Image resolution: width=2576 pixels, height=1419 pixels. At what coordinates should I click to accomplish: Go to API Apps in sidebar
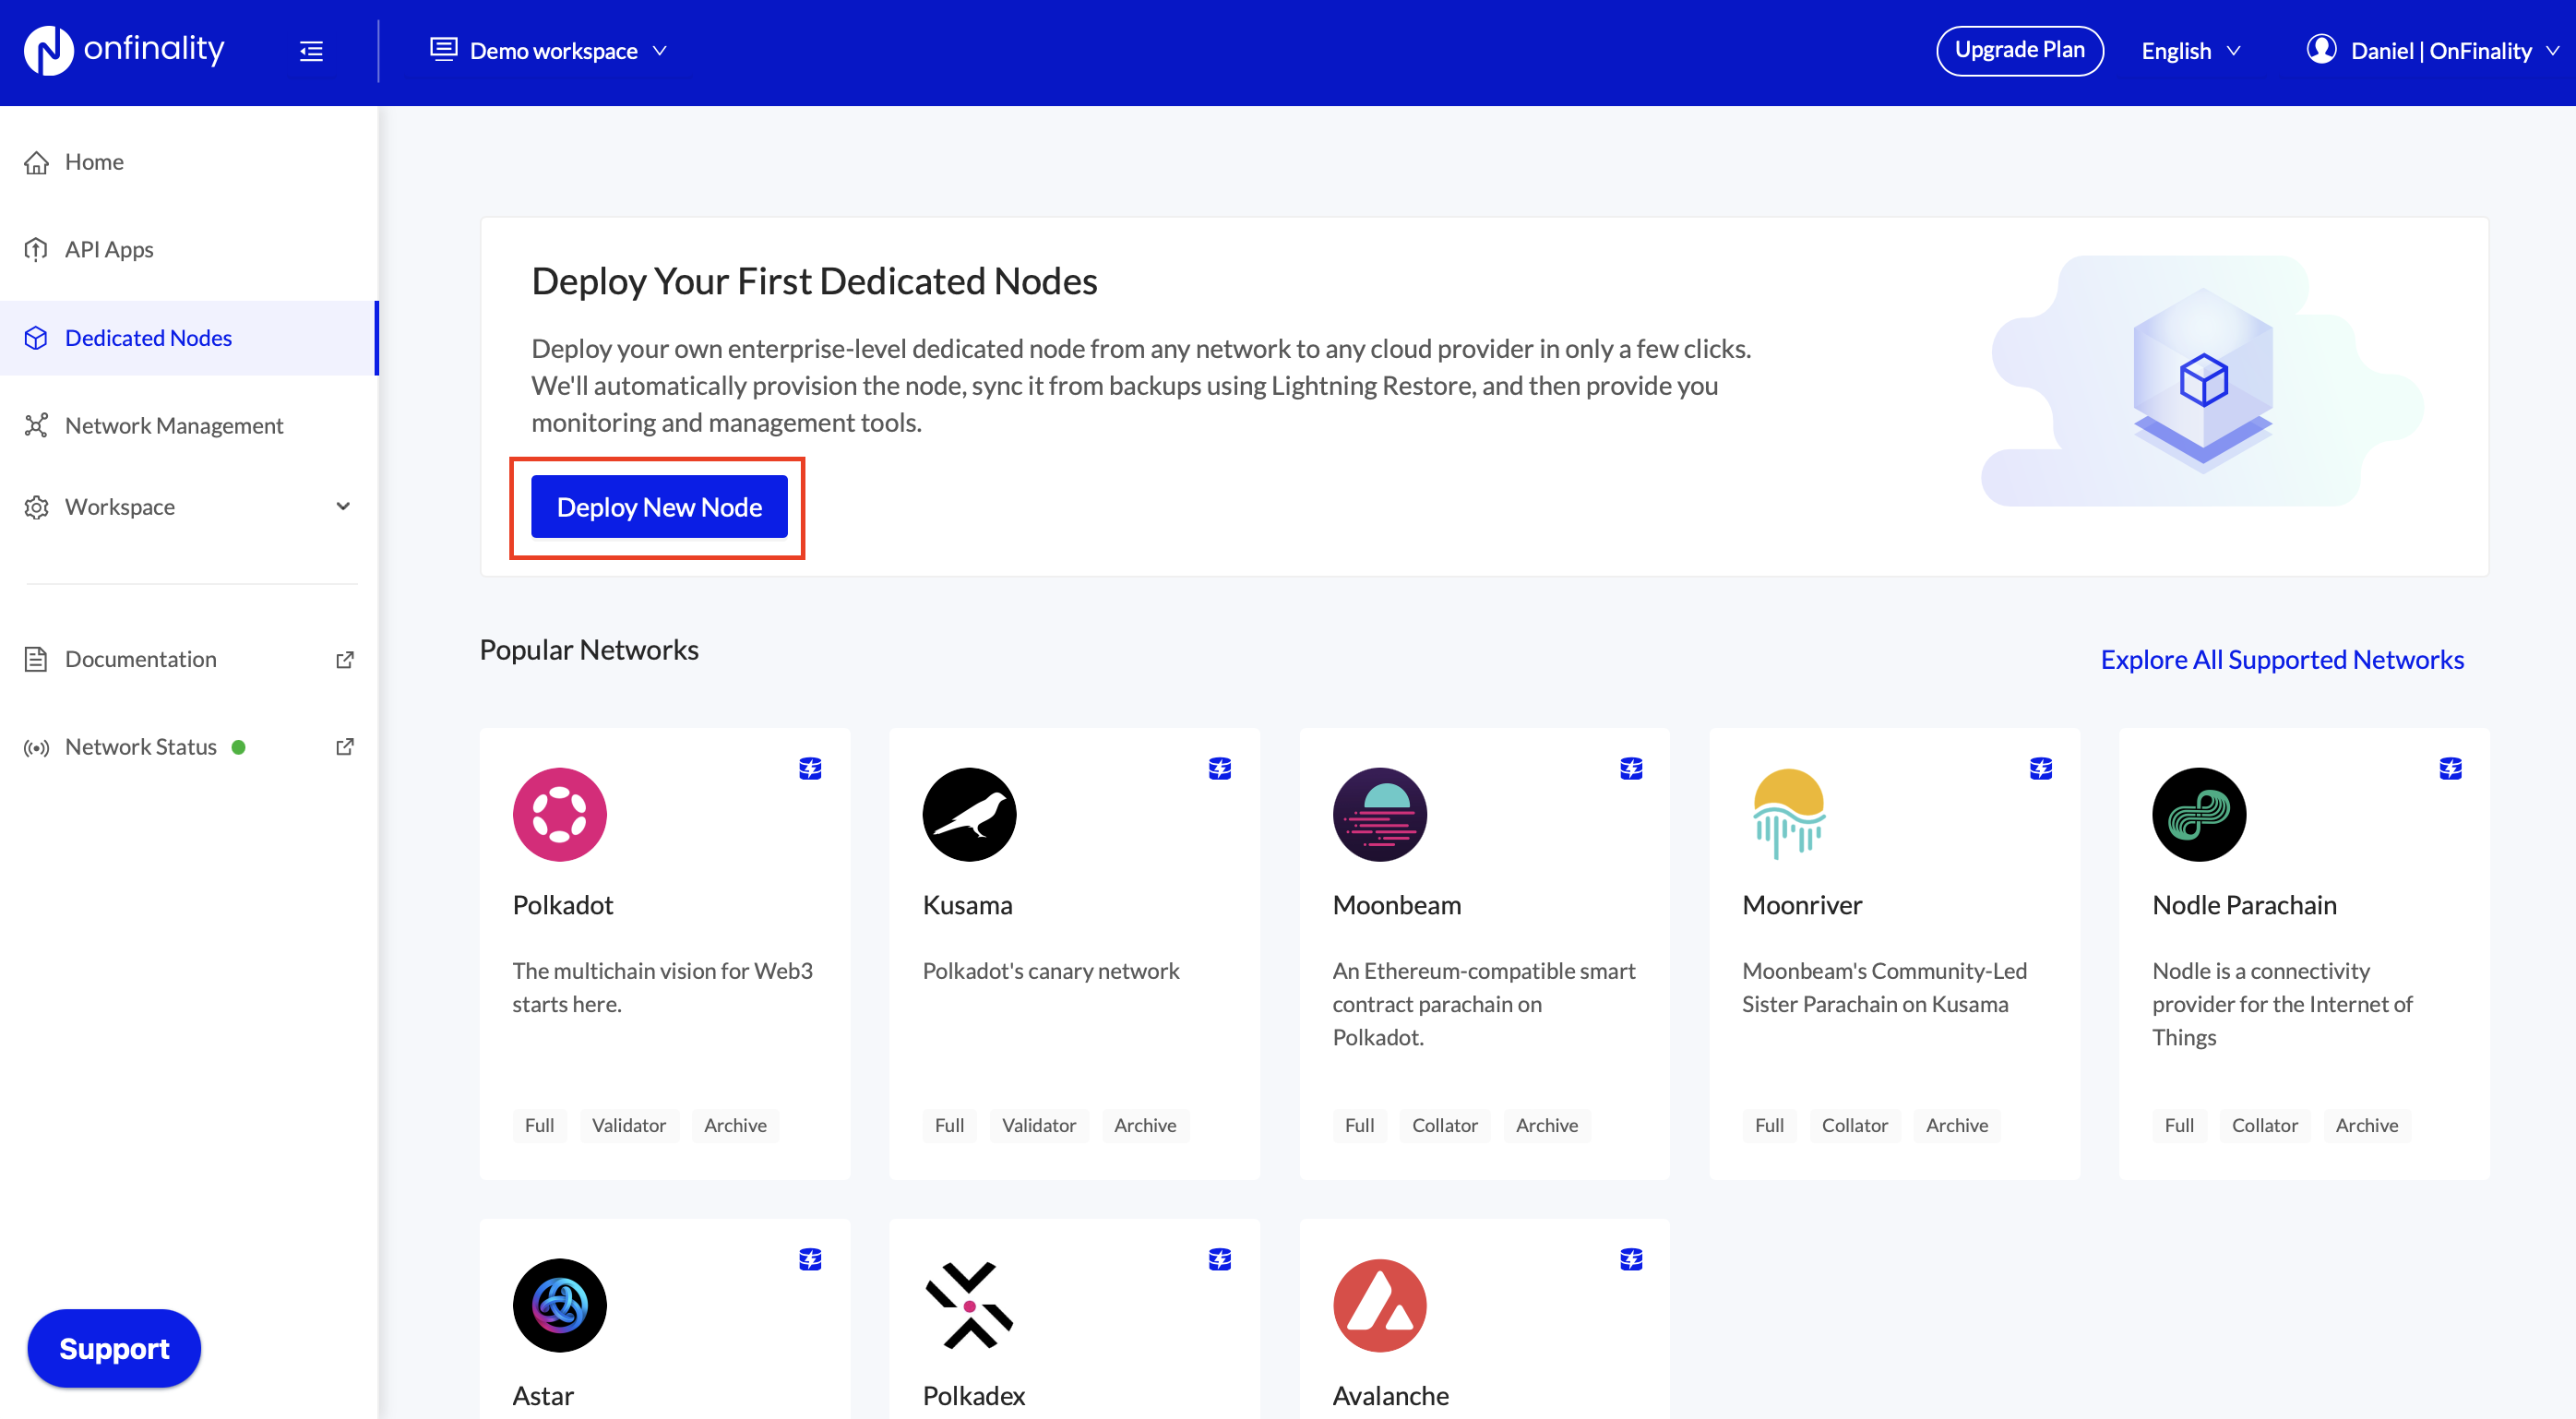click(108, 249)
